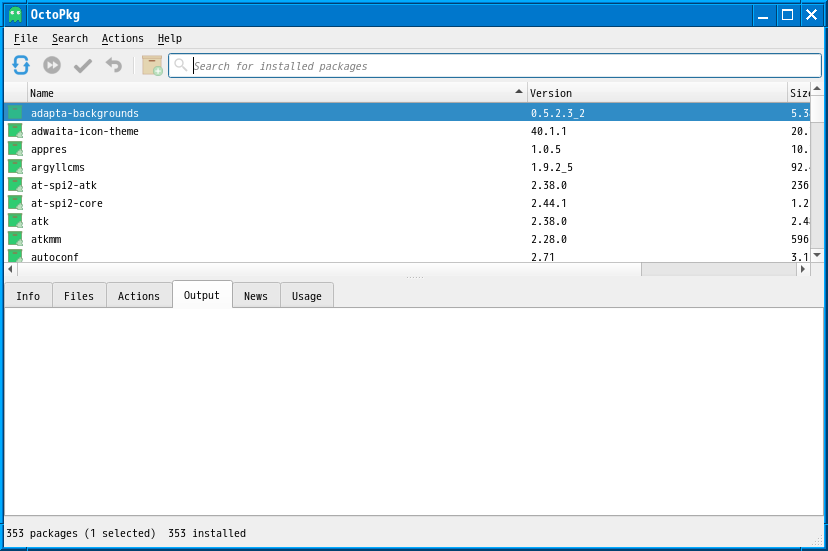Click the installed icon beside at-spi2-core
The width and height of the screenshot is (828, 551).
pos(15,202)
